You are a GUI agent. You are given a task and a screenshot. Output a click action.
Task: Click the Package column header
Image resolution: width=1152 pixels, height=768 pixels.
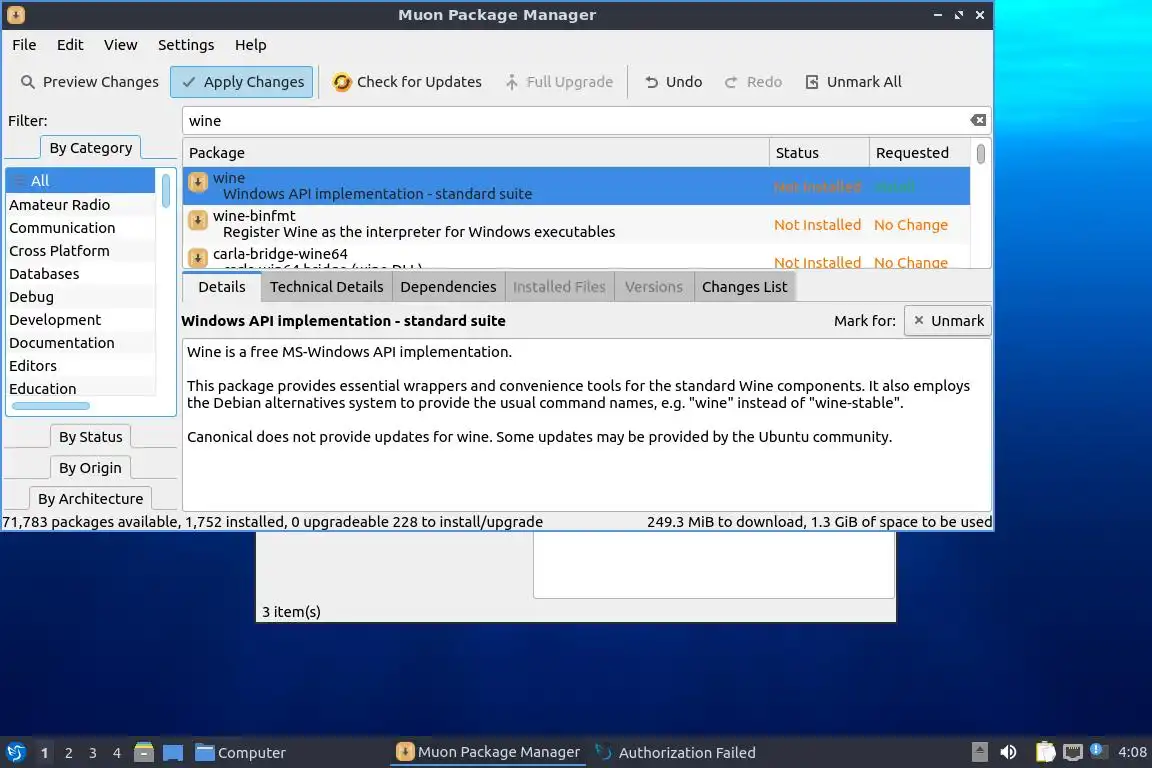(476, 153)
